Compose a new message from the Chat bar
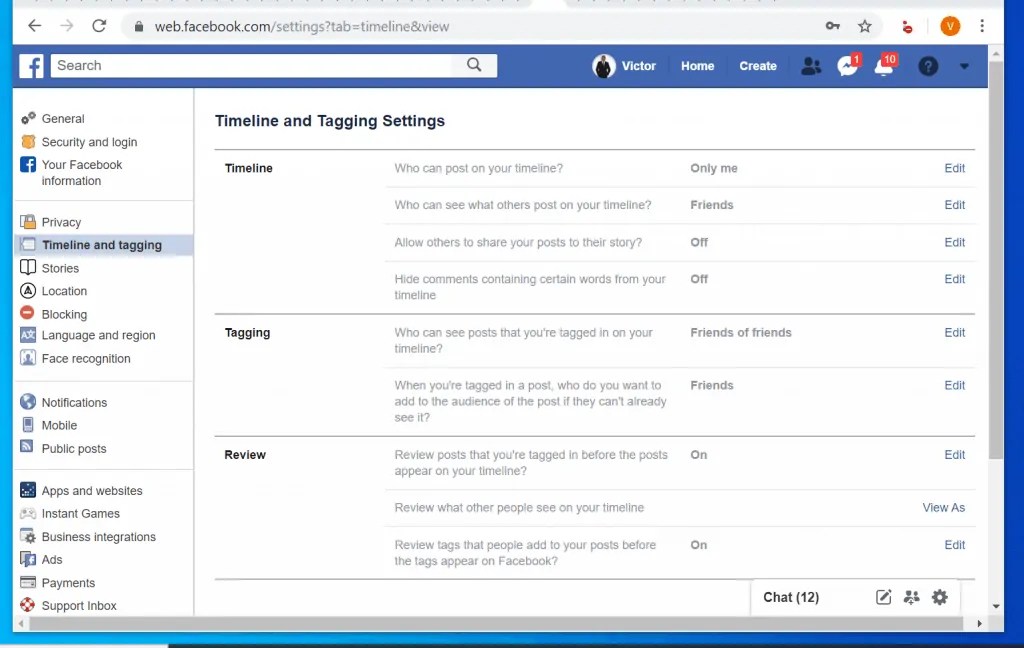The image size is (1024, 648). coord(883,597)
